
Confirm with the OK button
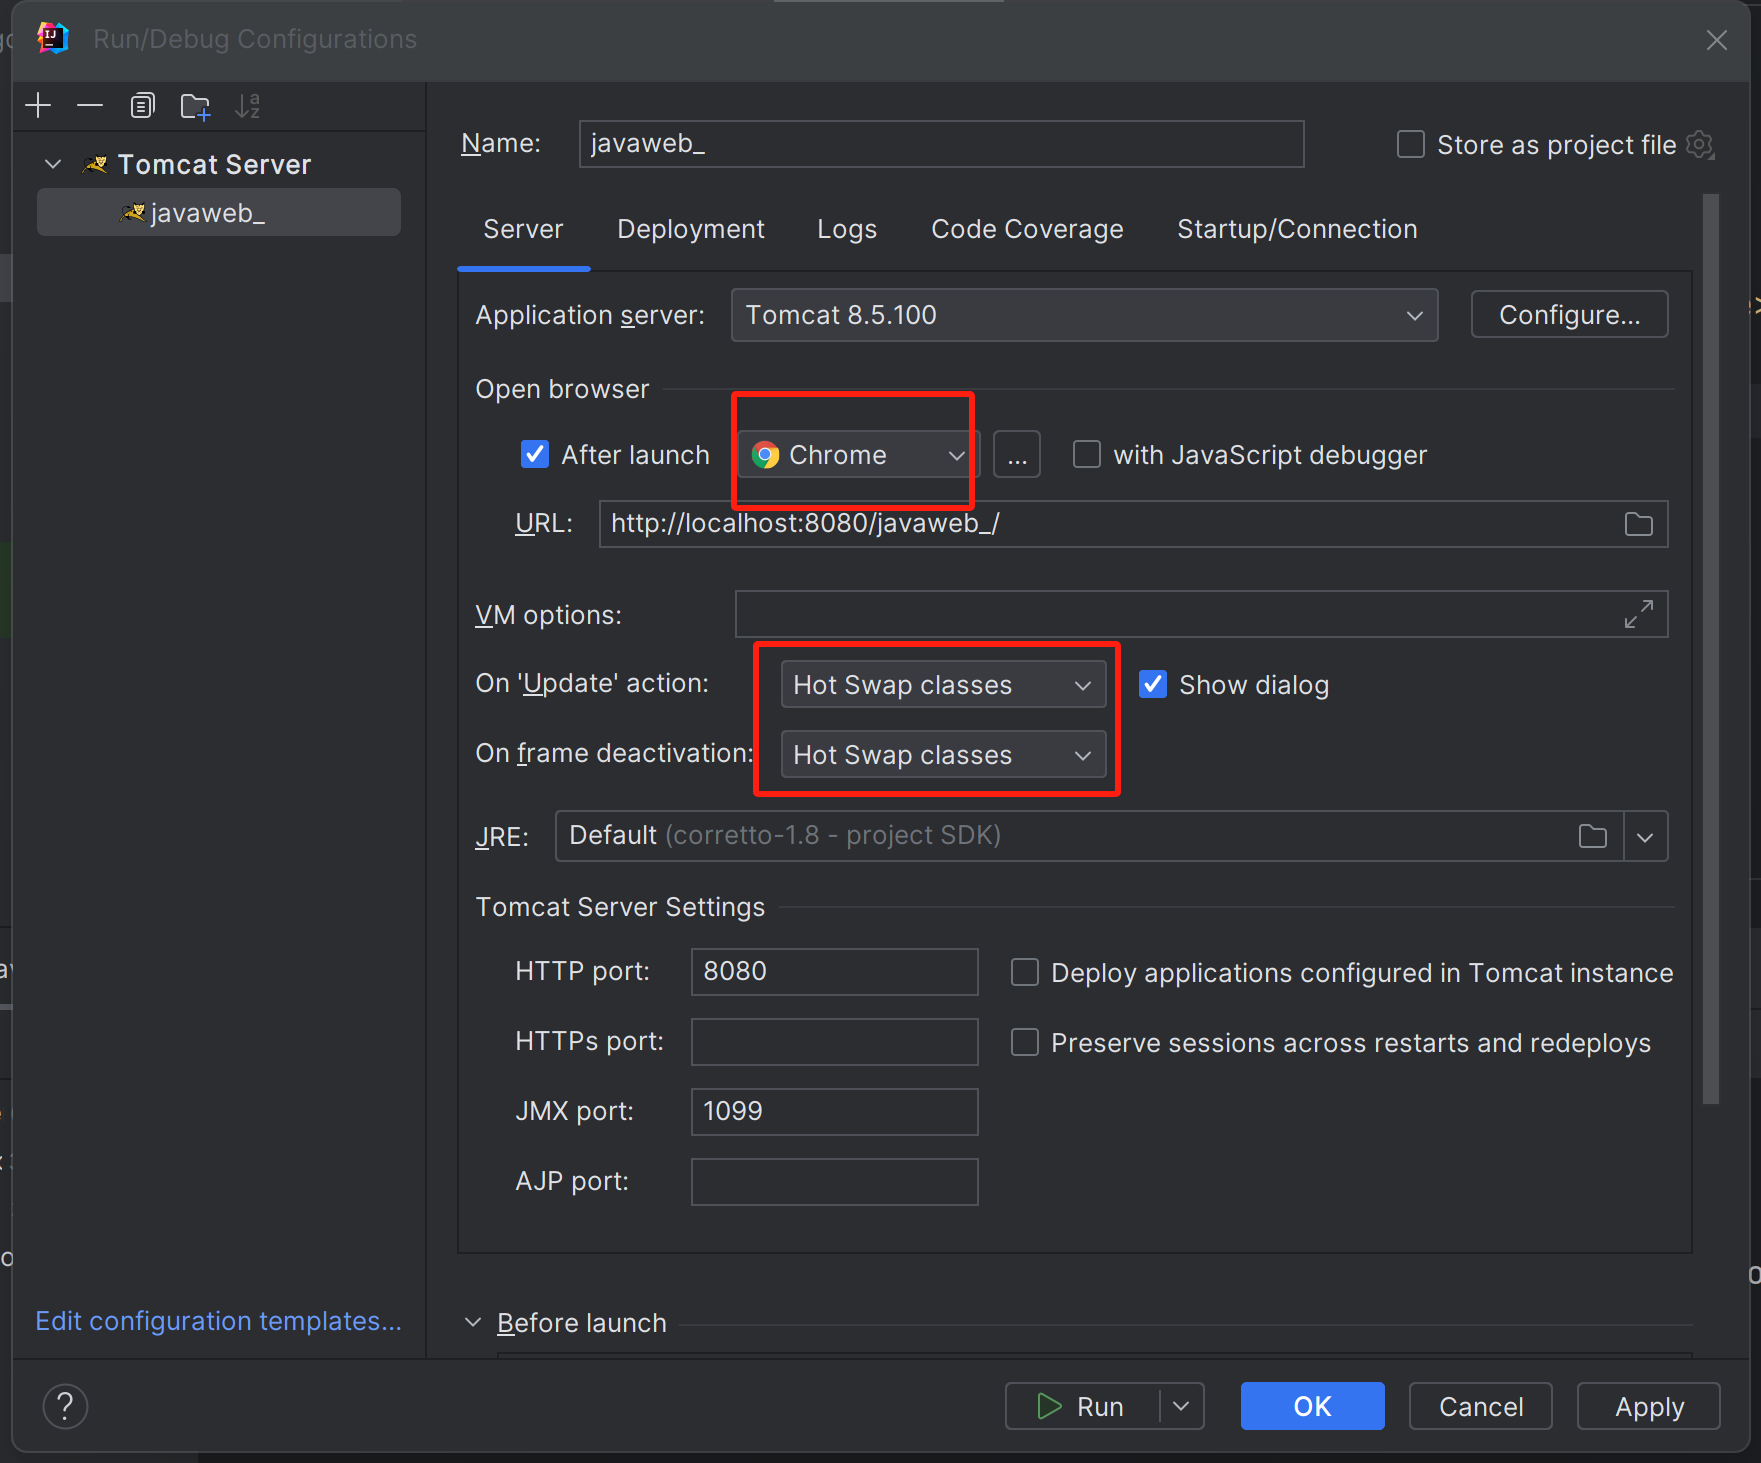tap(1312, 1406)
